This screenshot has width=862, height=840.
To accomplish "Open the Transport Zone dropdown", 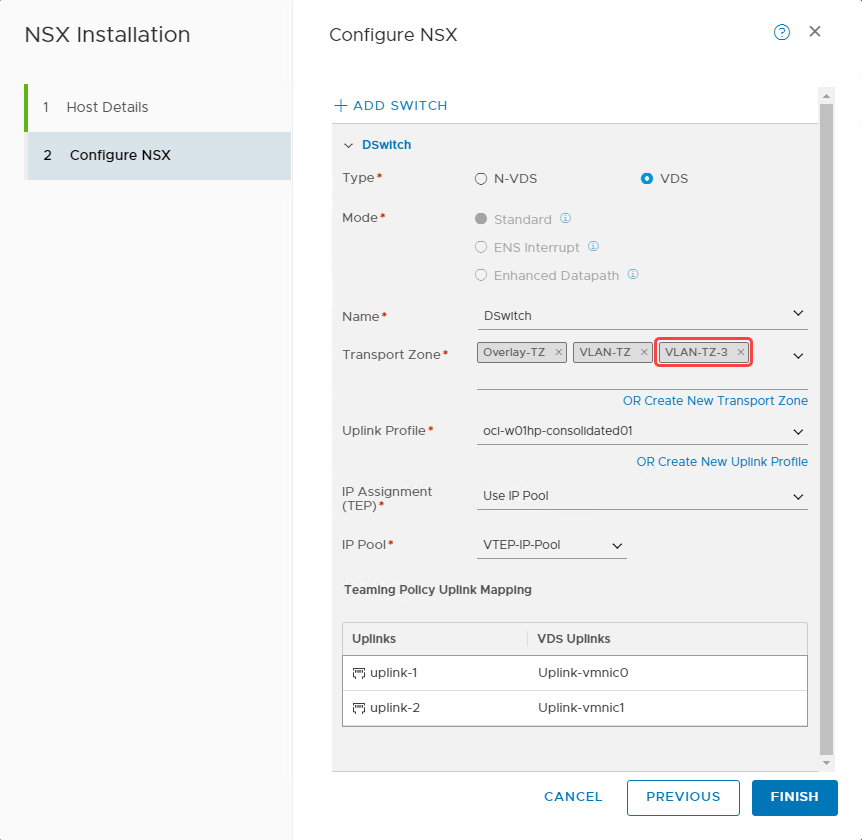I will [798, 355].
